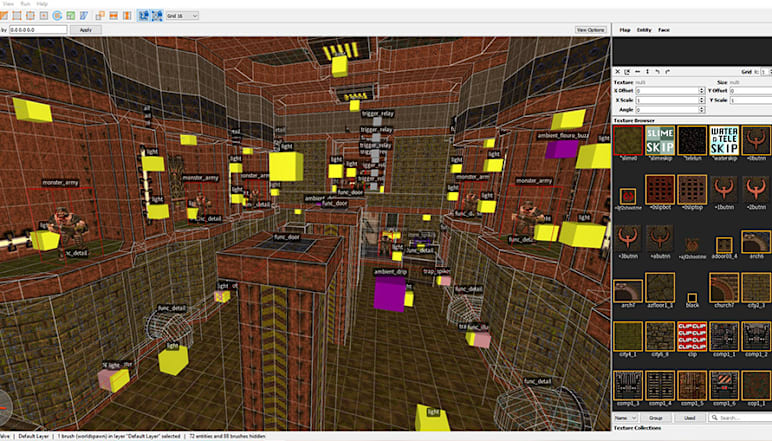The width and height of the screenshot is (772, 441).
Task: Select the +1butnn Quake logo texture
Action: click(724, 189)
